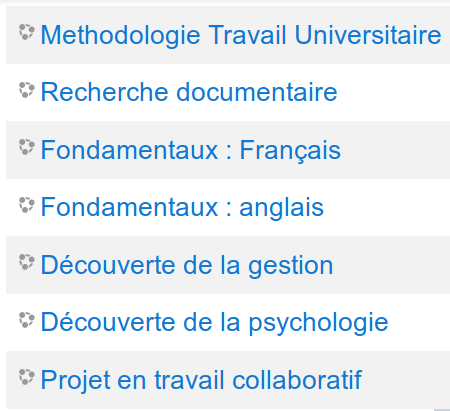Click the word documentaire in the course list
Screen dimensions: 450x411
click(x=257, y=92)
